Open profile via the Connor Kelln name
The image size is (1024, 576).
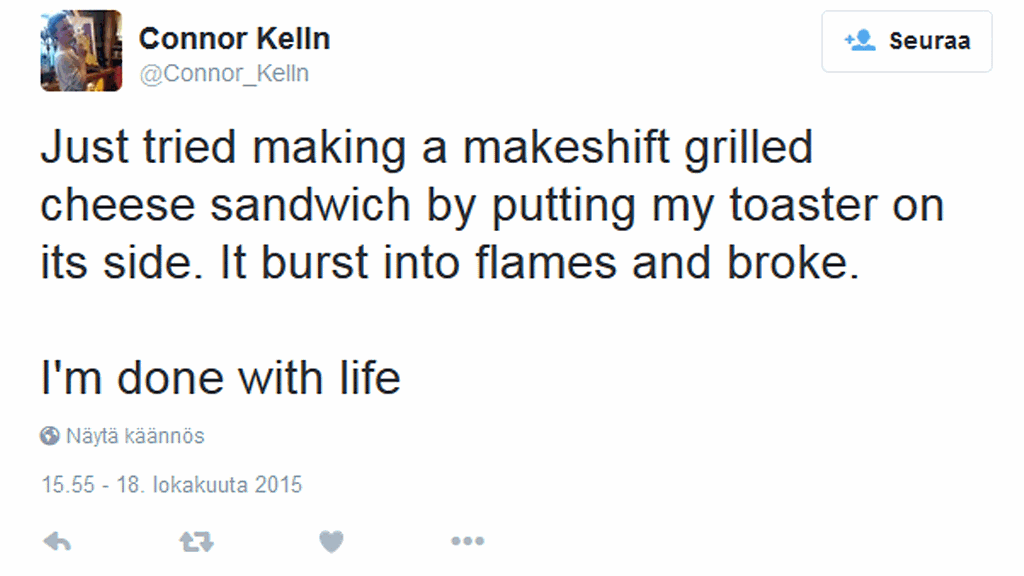(234, 39)
